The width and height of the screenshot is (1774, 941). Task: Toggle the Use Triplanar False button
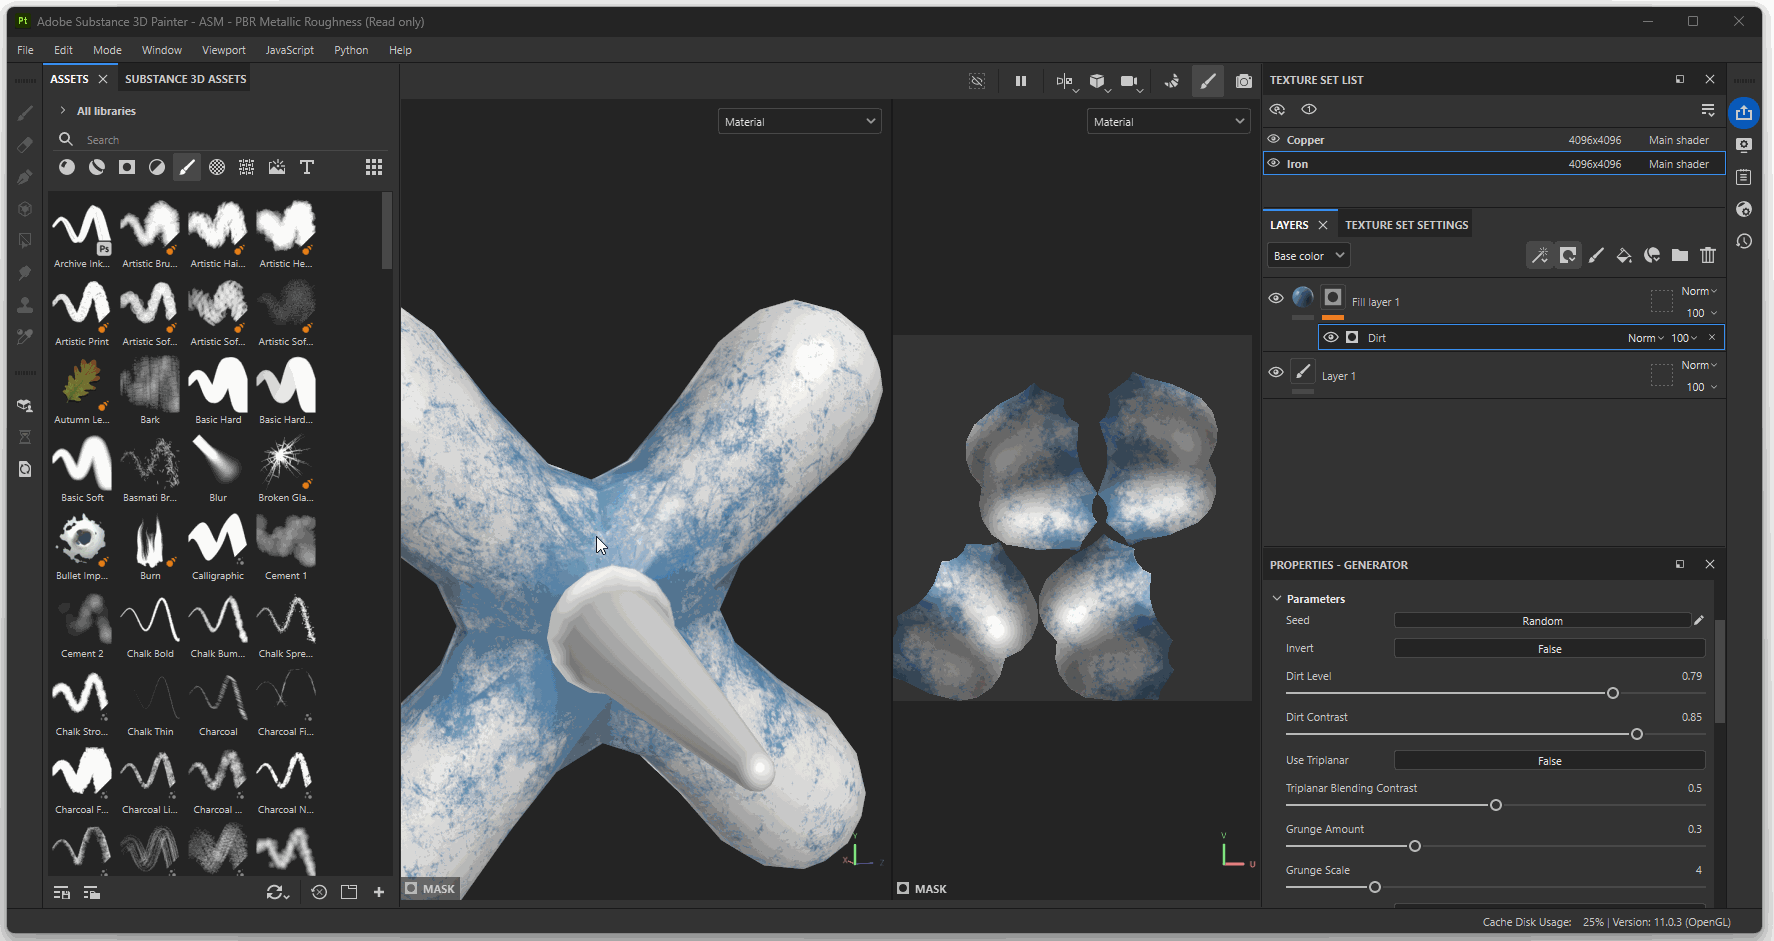1548,761
